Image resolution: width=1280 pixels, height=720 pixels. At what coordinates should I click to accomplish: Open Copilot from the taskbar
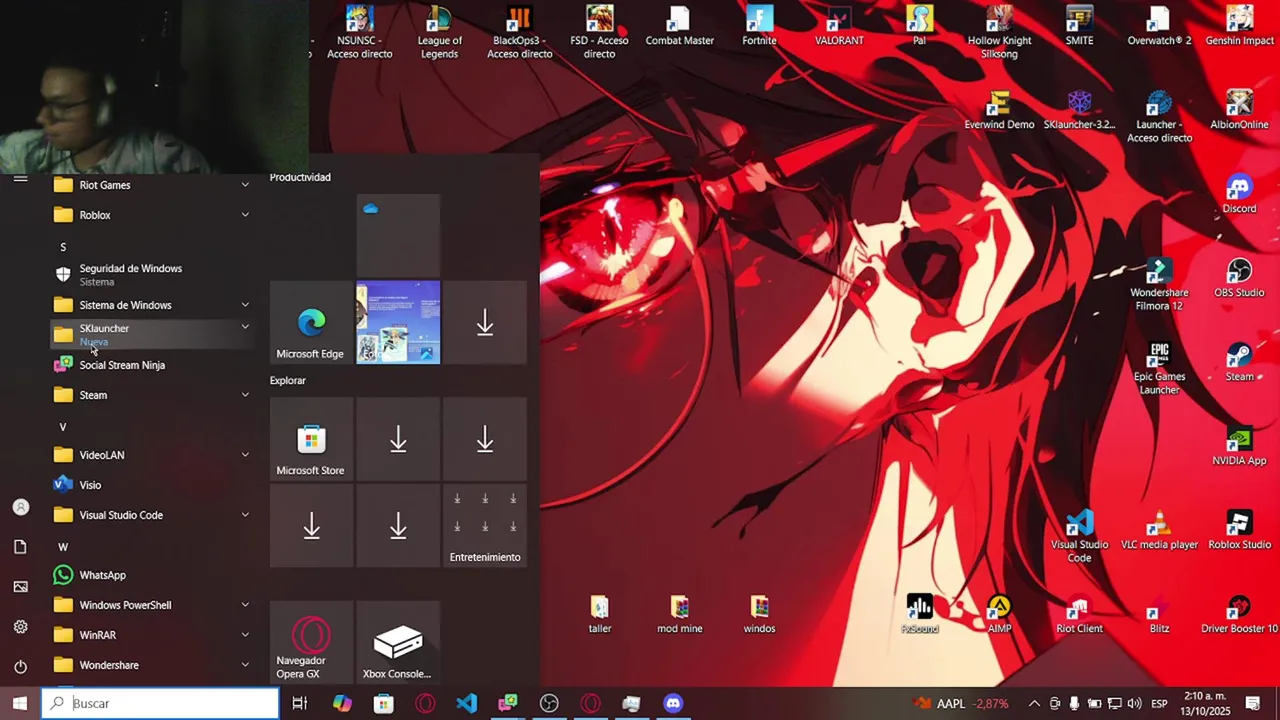342,703
